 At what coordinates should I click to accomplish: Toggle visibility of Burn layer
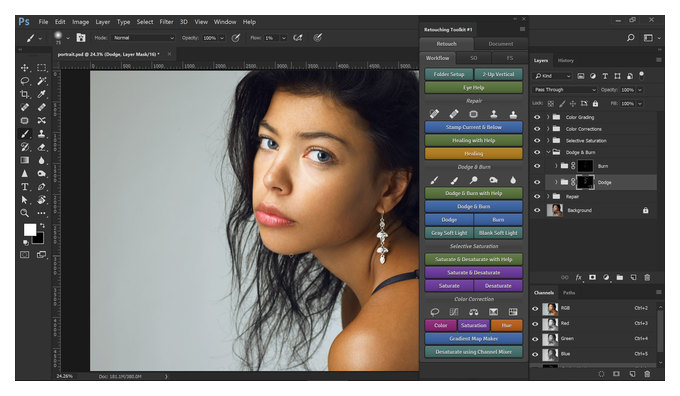click(537, 166)
